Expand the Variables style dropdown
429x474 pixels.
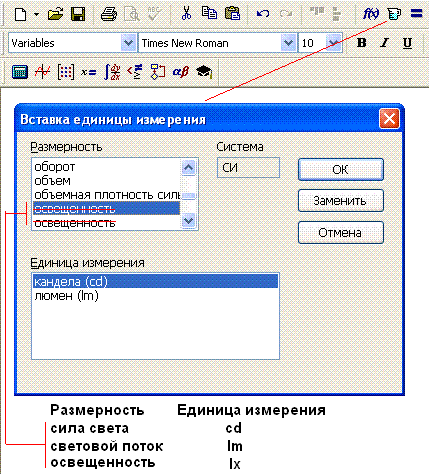point(128,43)
